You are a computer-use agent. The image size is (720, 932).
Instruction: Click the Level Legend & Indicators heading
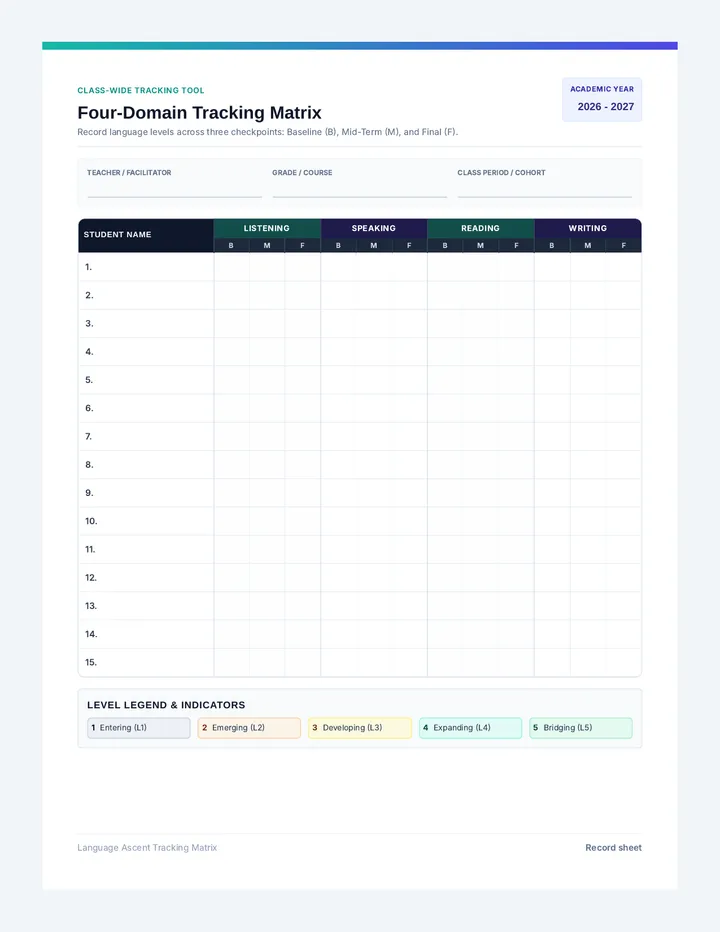(x=166, y=705)
